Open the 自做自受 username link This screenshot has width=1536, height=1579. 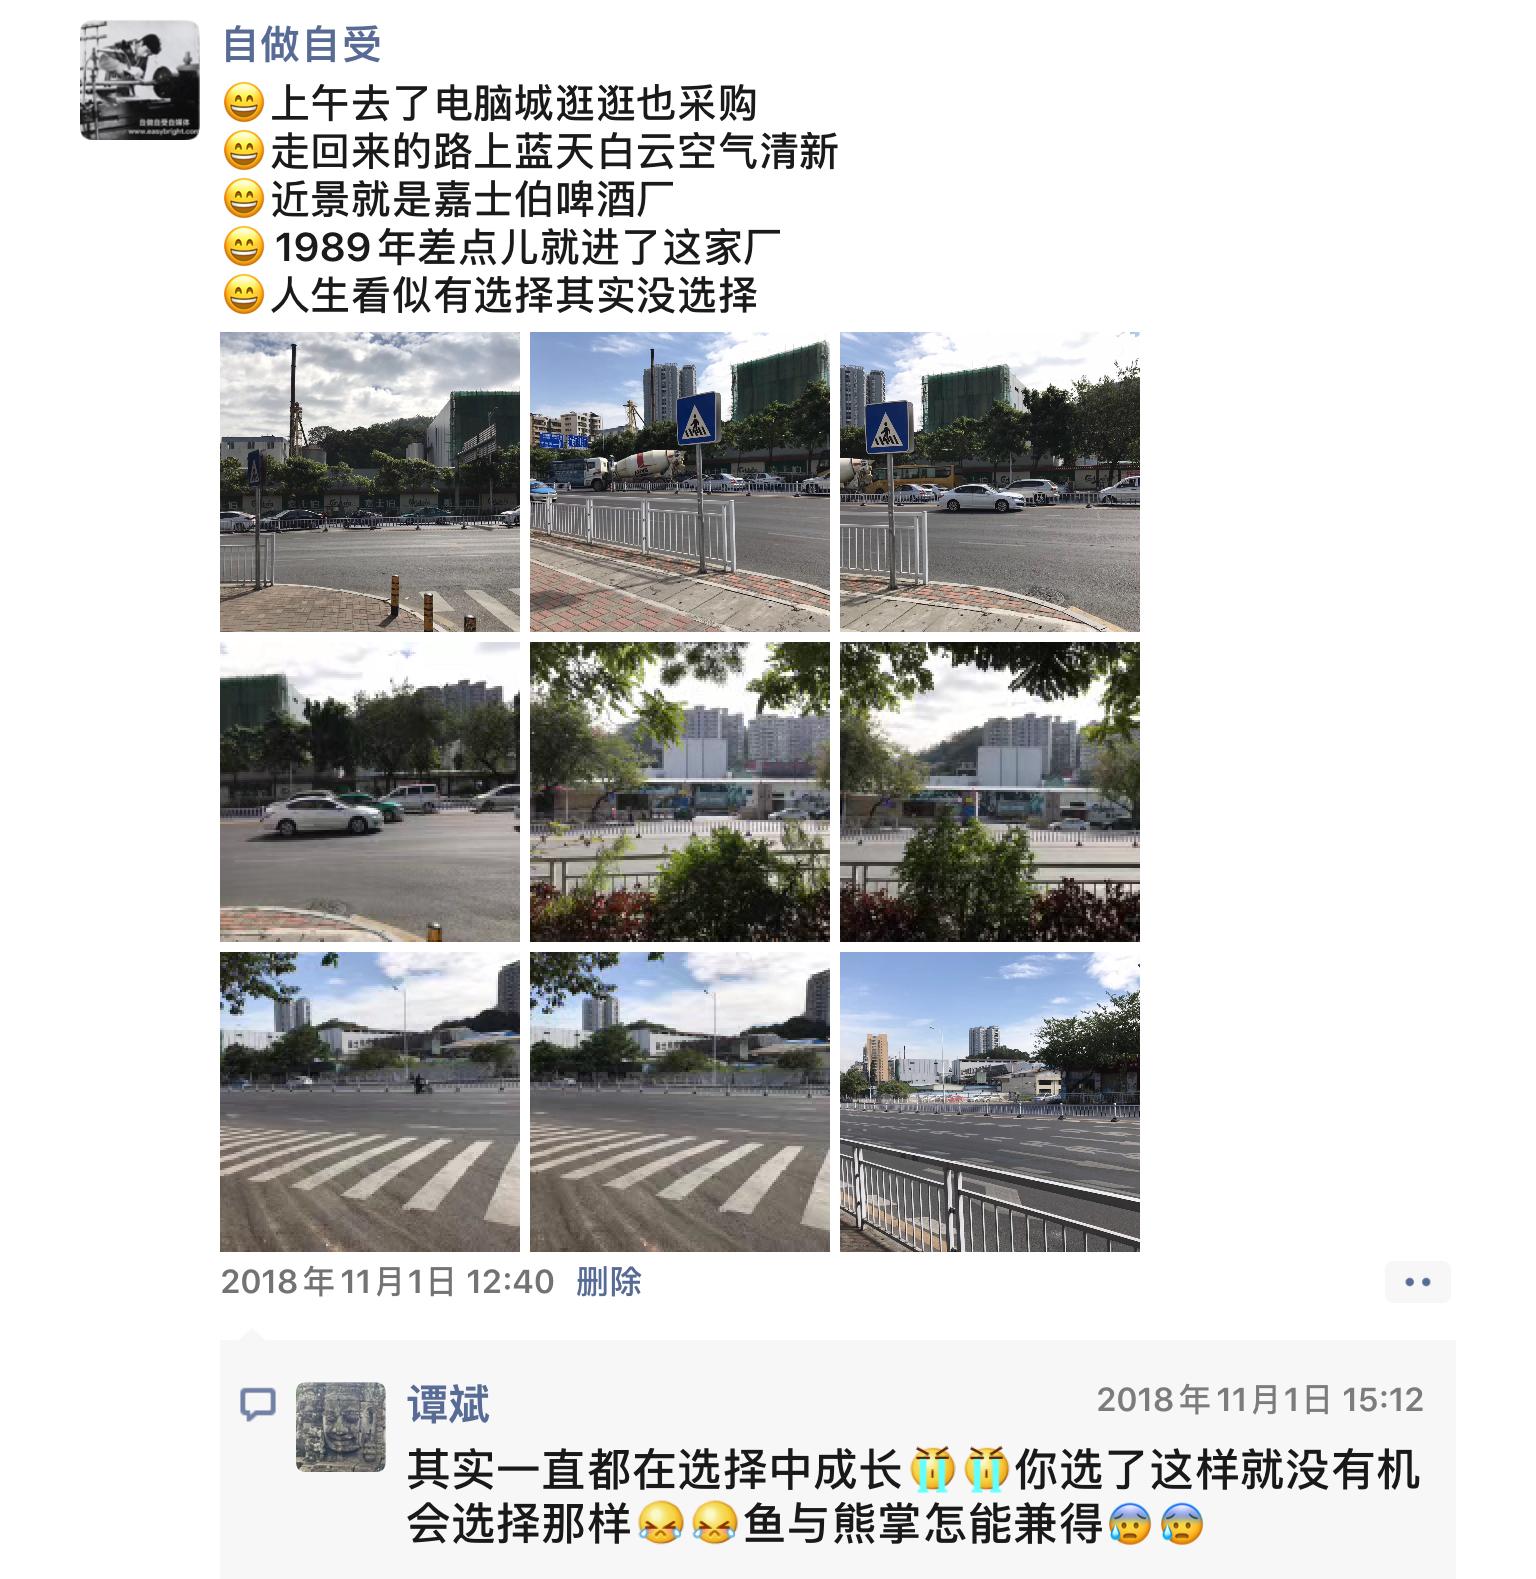tap(302, 45)
